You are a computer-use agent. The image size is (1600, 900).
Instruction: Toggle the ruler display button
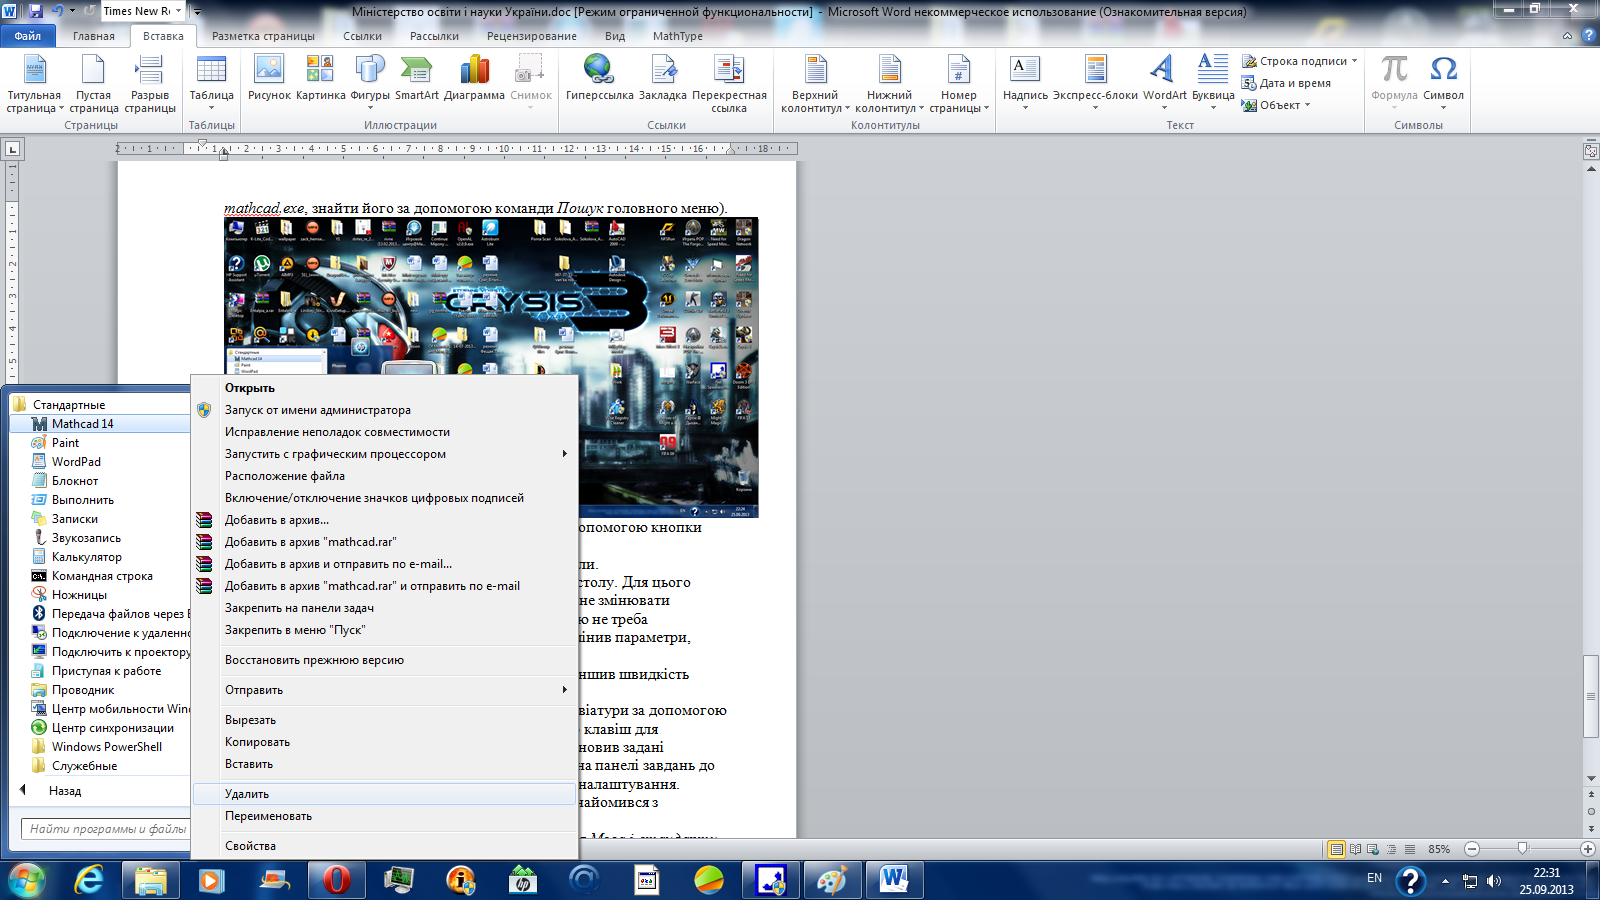1590,152
